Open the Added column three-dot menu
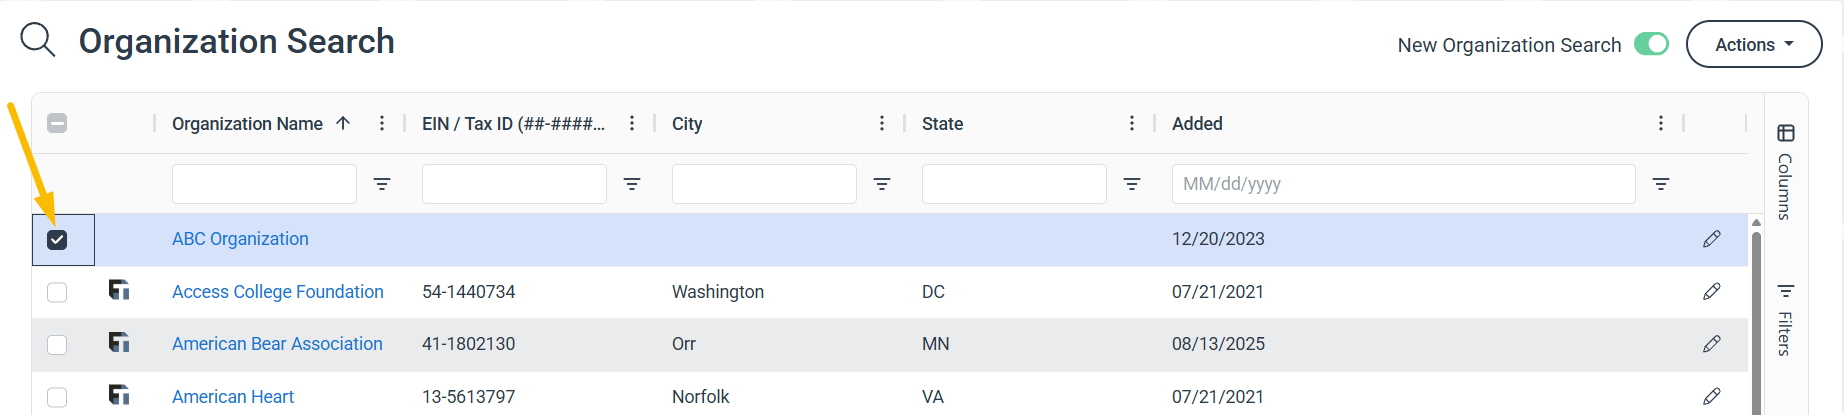This screenshot has height=415, width=1844. pos(1661,123)
